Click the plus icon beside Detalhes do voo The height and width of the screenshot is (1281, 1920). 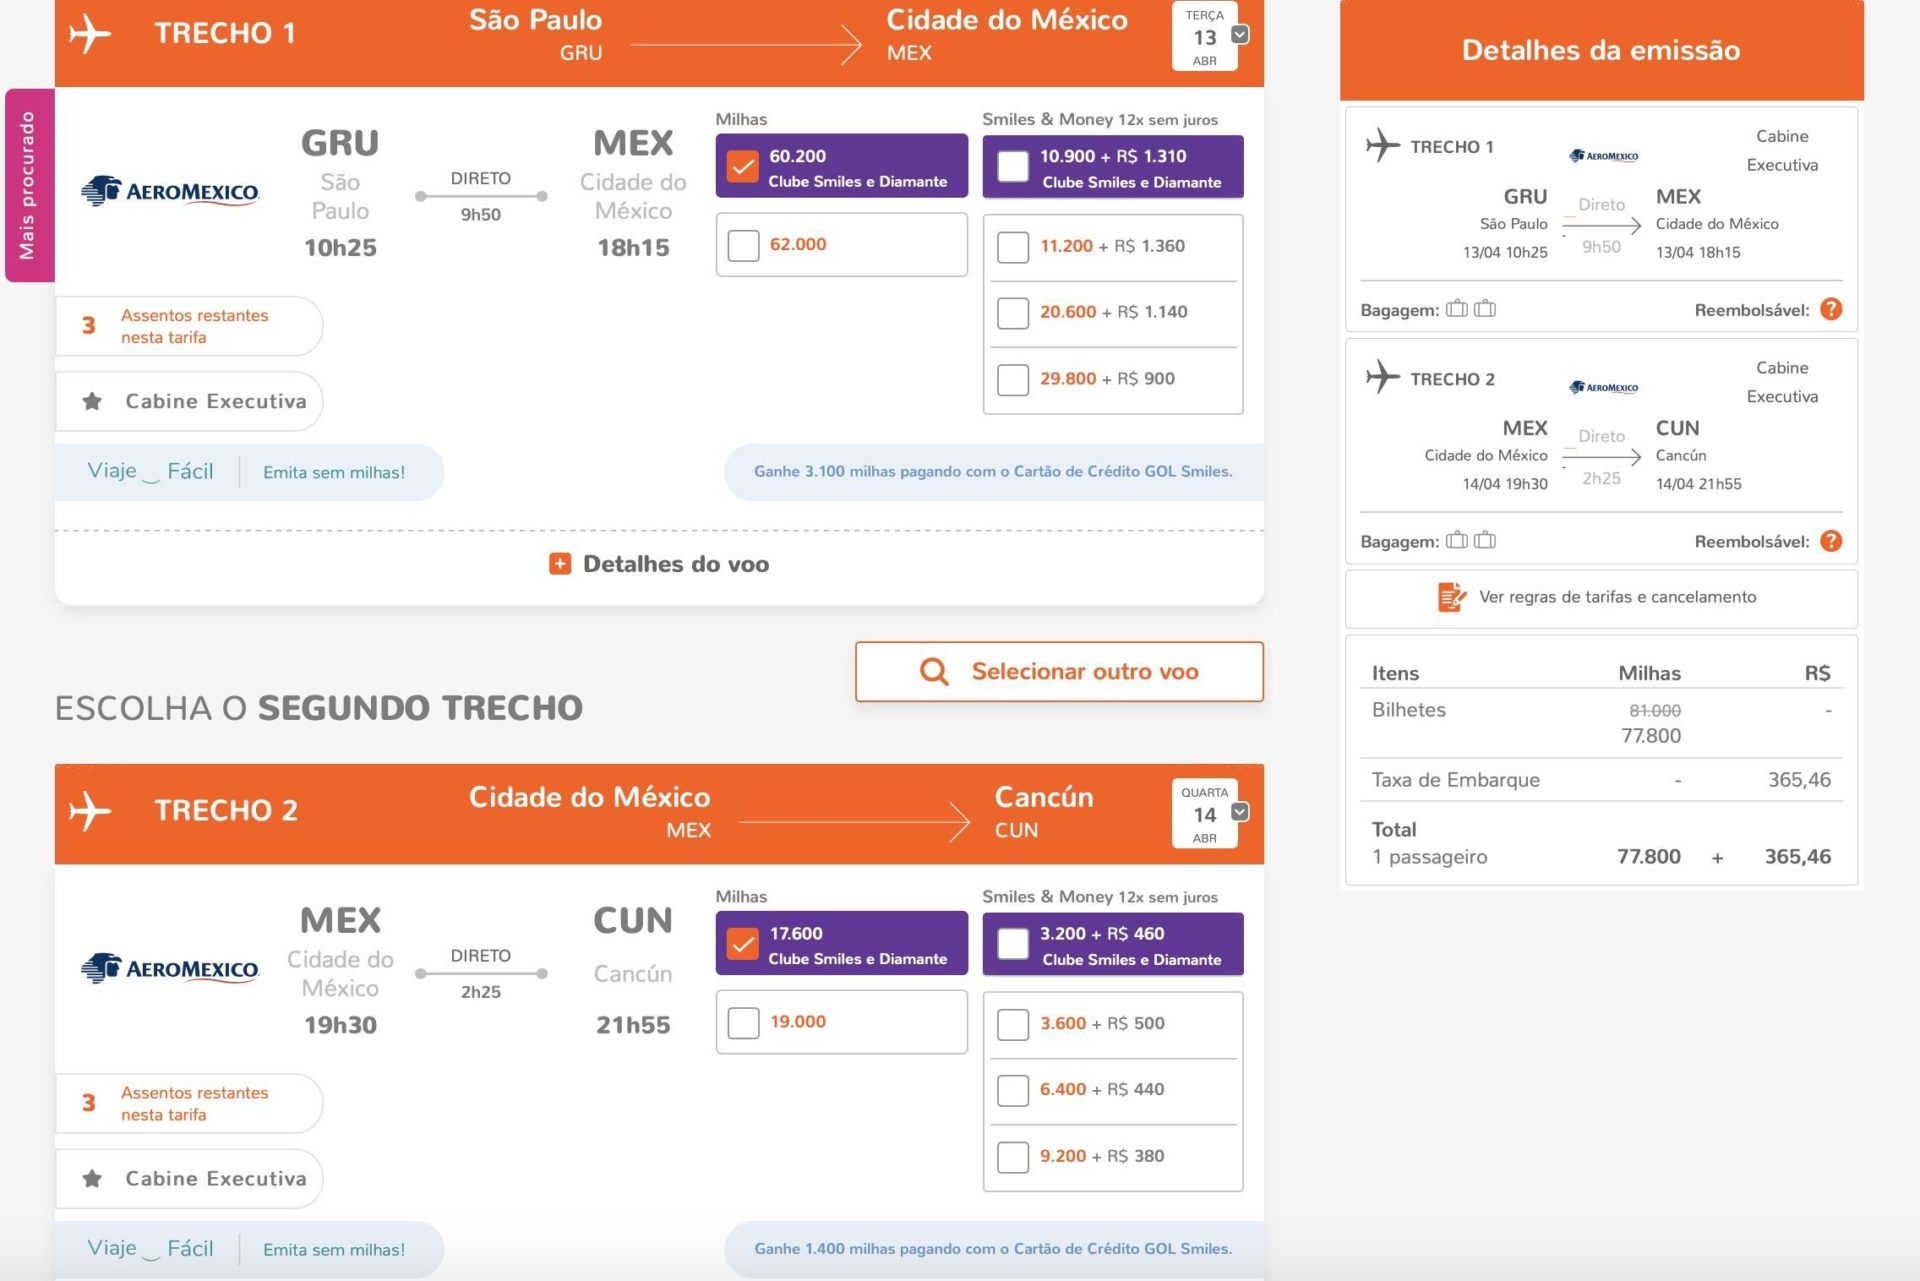(x=560, y=564)
